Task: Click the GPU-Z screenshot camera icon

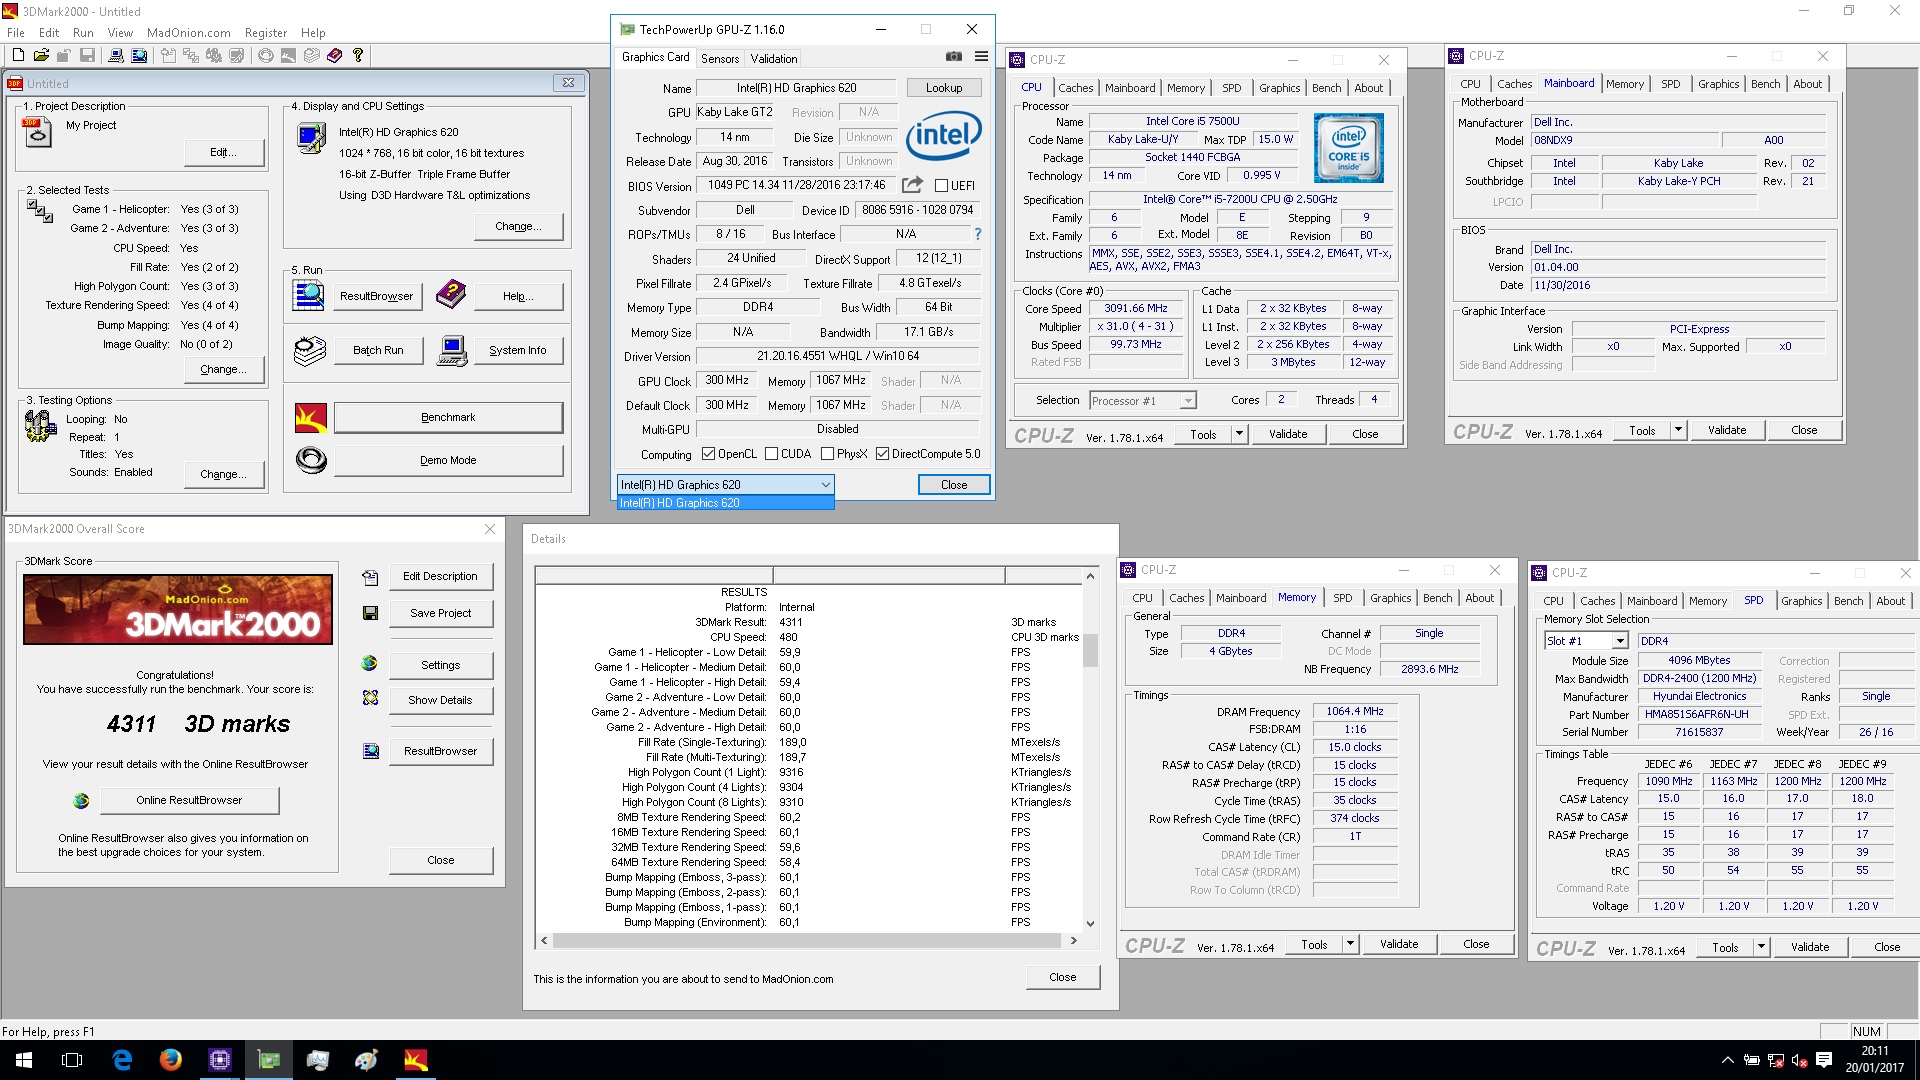Action: (954, 57)
